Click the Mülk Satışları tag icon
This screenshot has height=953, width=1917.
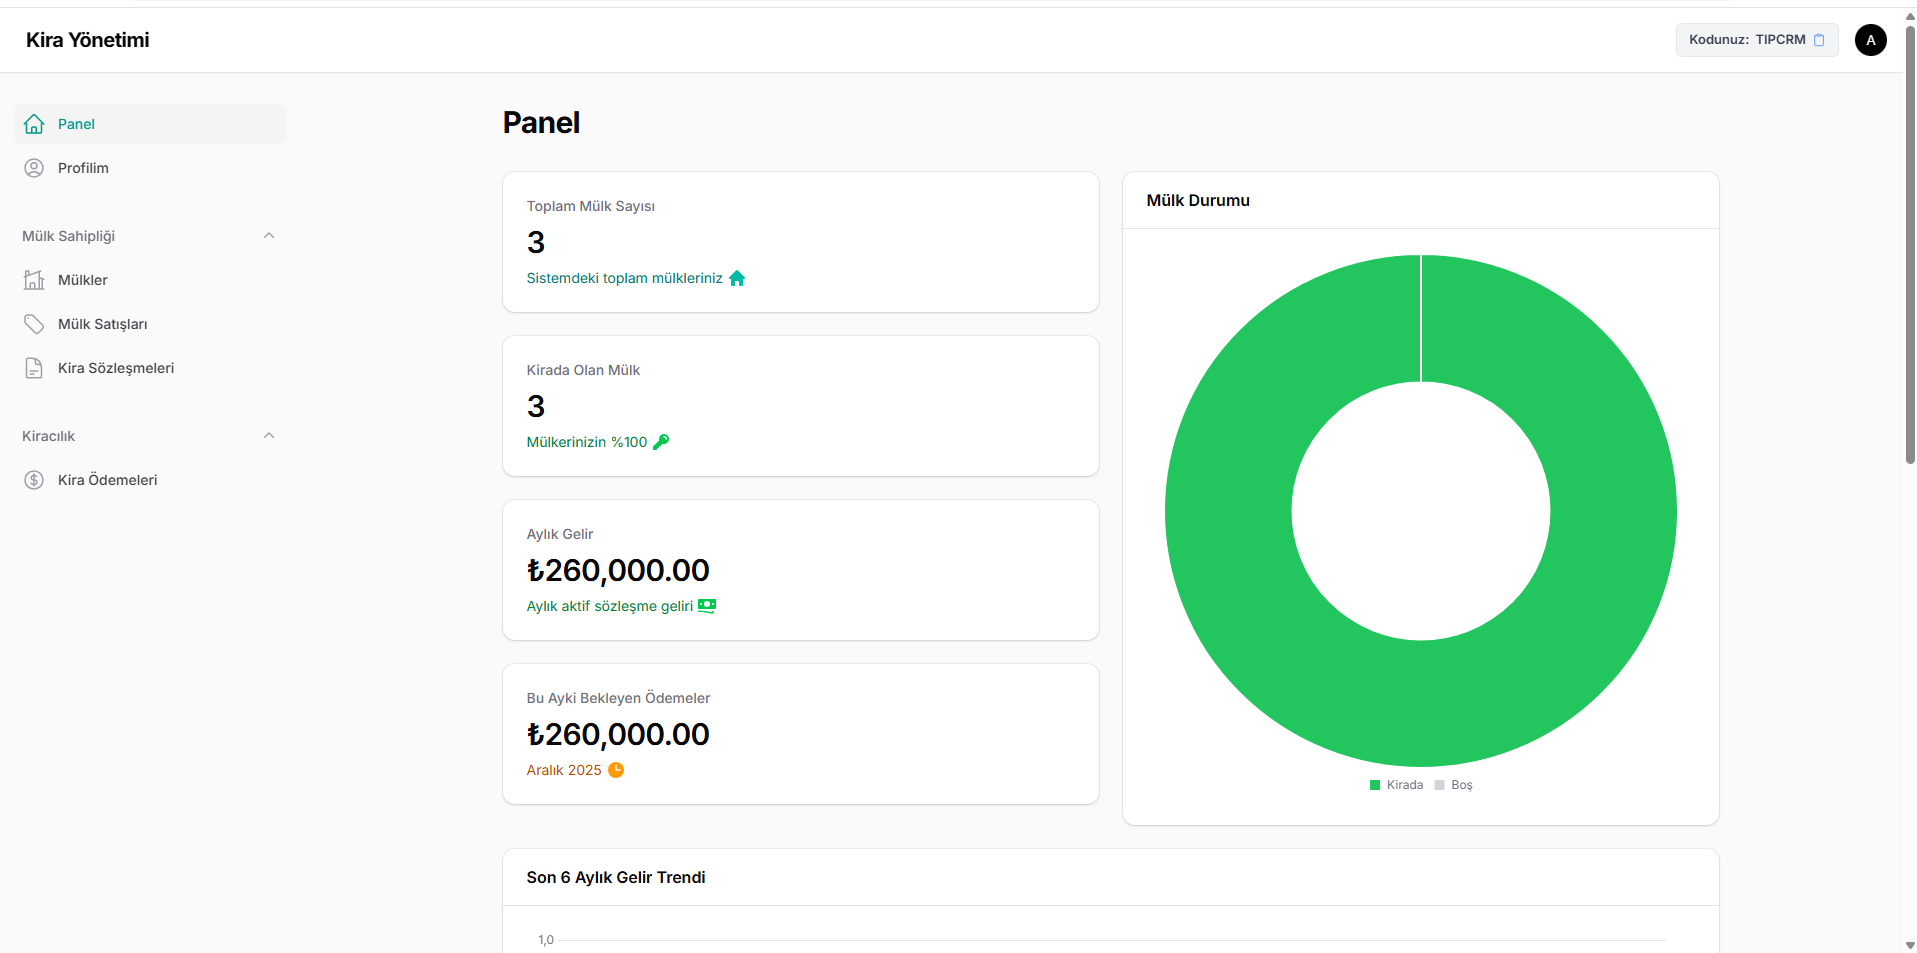(x=34, y=324)
